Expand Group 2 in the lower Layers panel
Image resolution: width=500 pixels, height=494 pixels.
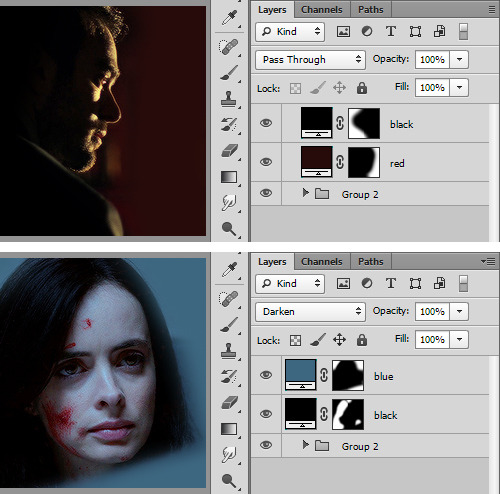(305, 445)
